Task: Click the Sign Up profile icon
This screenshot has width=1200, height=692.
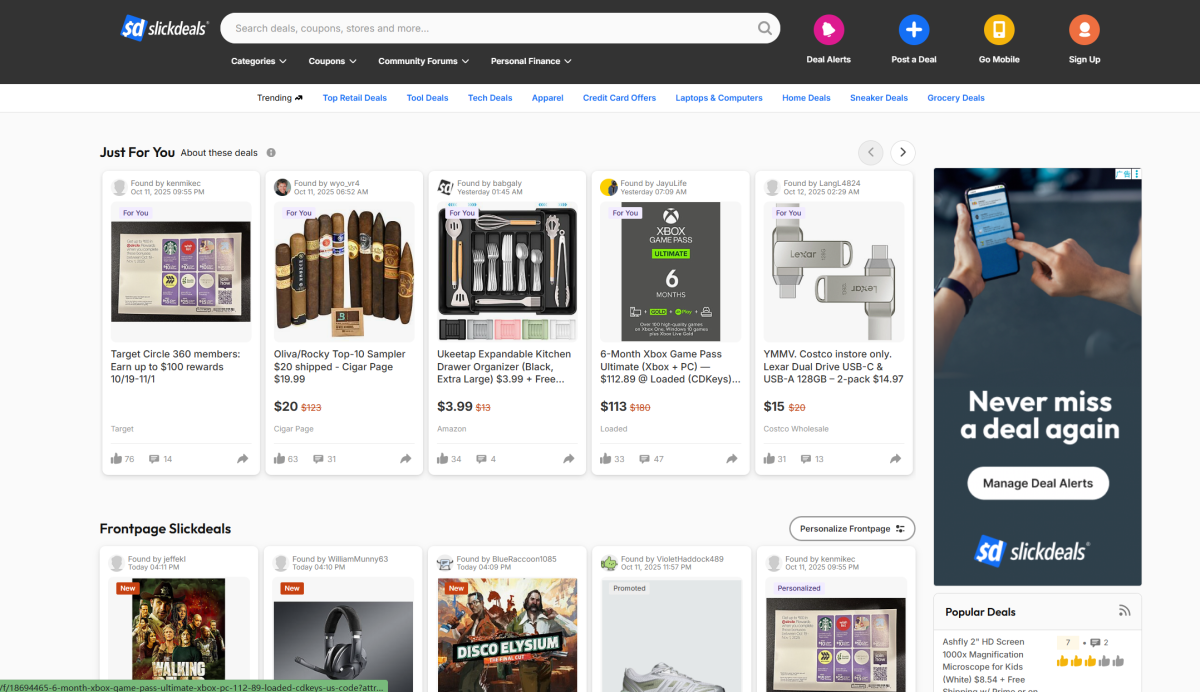Action: (1084, 30)
